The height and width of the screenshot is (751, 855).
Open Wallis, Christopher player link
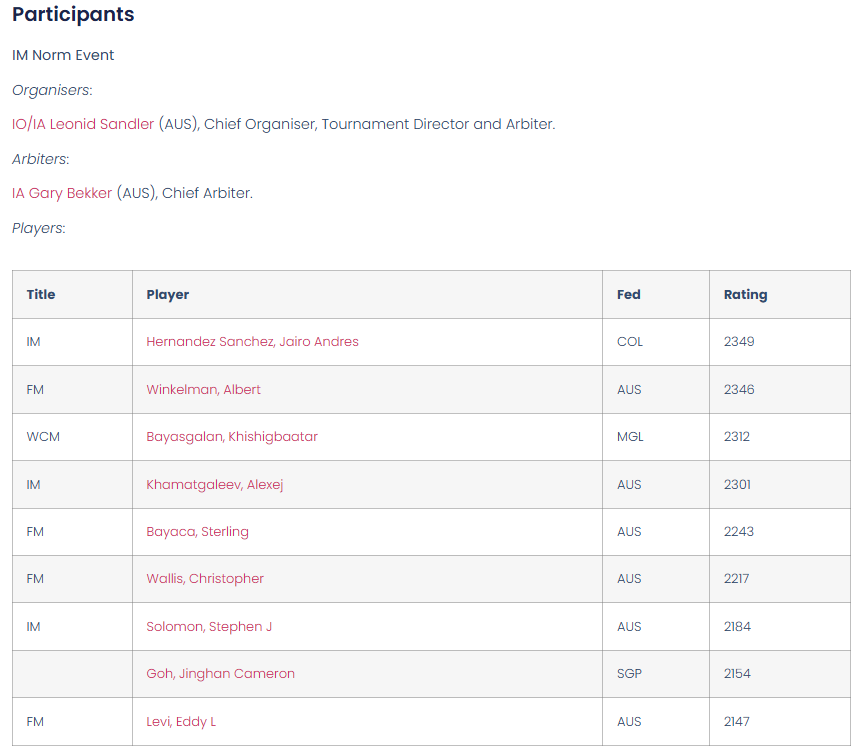(x=205, y=579)
